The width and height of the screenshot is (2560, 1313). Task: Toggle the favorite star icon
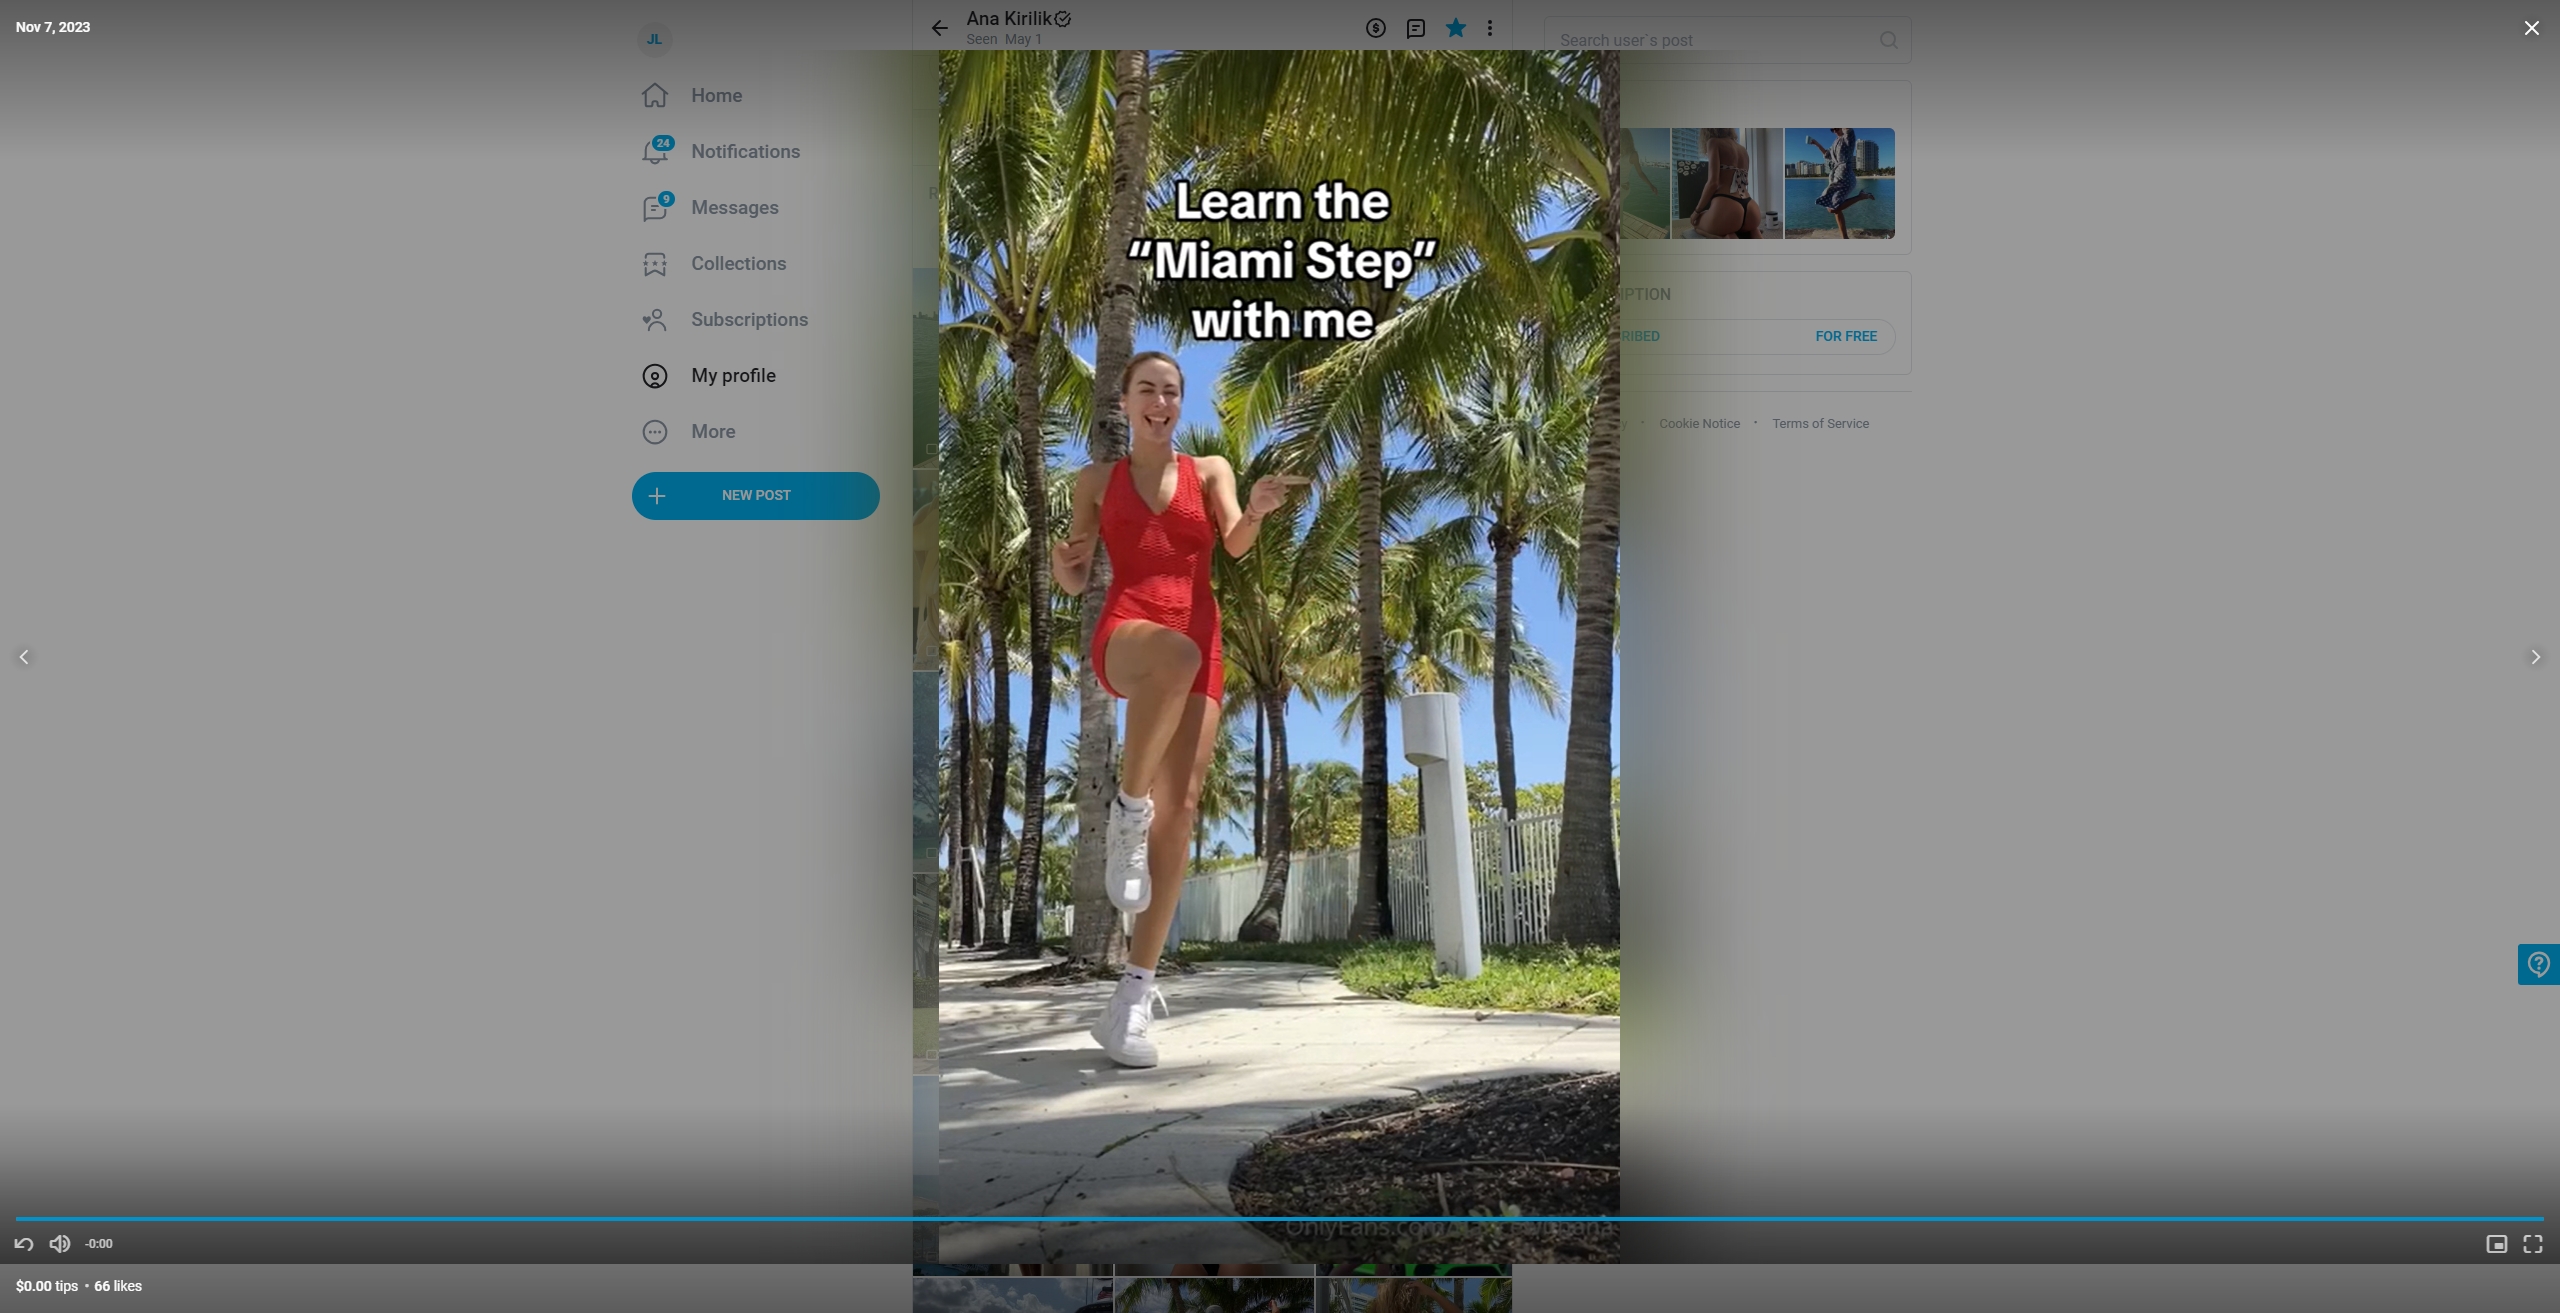click(1455, 28)
